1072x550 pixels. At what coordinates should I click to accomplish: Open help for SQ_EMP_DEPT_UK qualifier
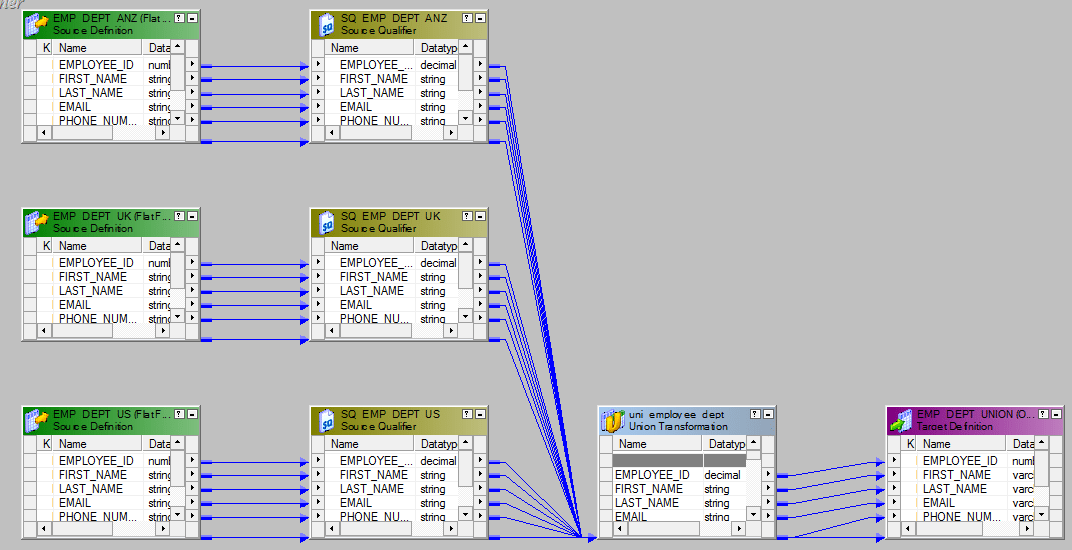pos(467,216)
